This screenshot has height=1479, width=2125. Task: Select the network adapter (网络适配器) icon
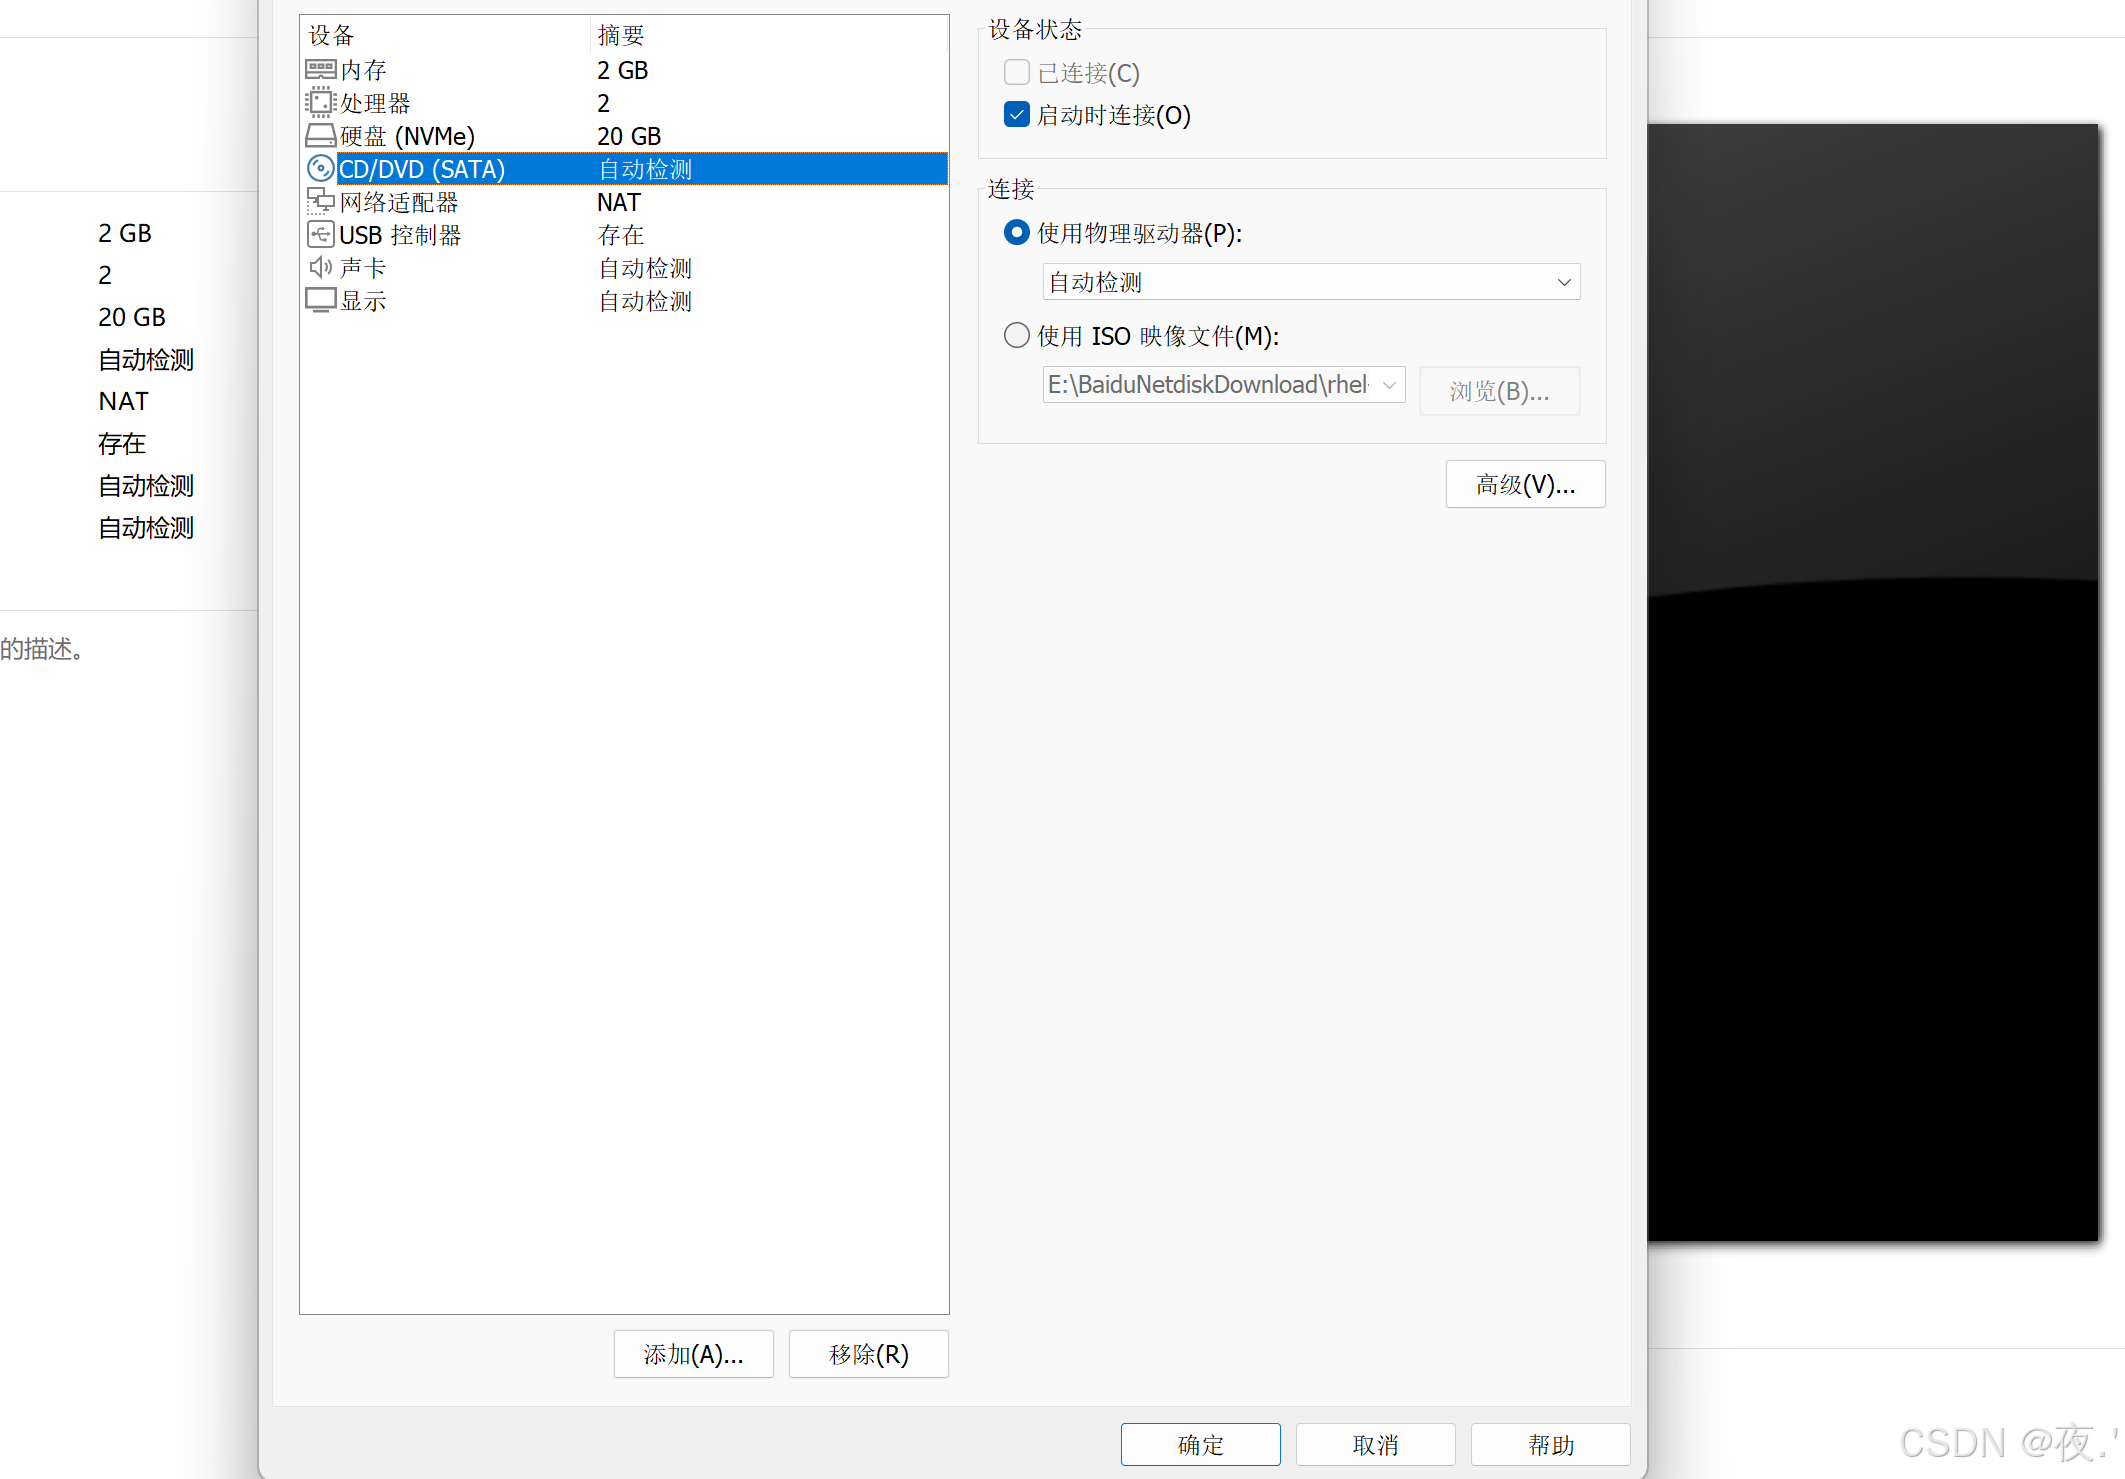pyautogui.click(x=320, y=201)
